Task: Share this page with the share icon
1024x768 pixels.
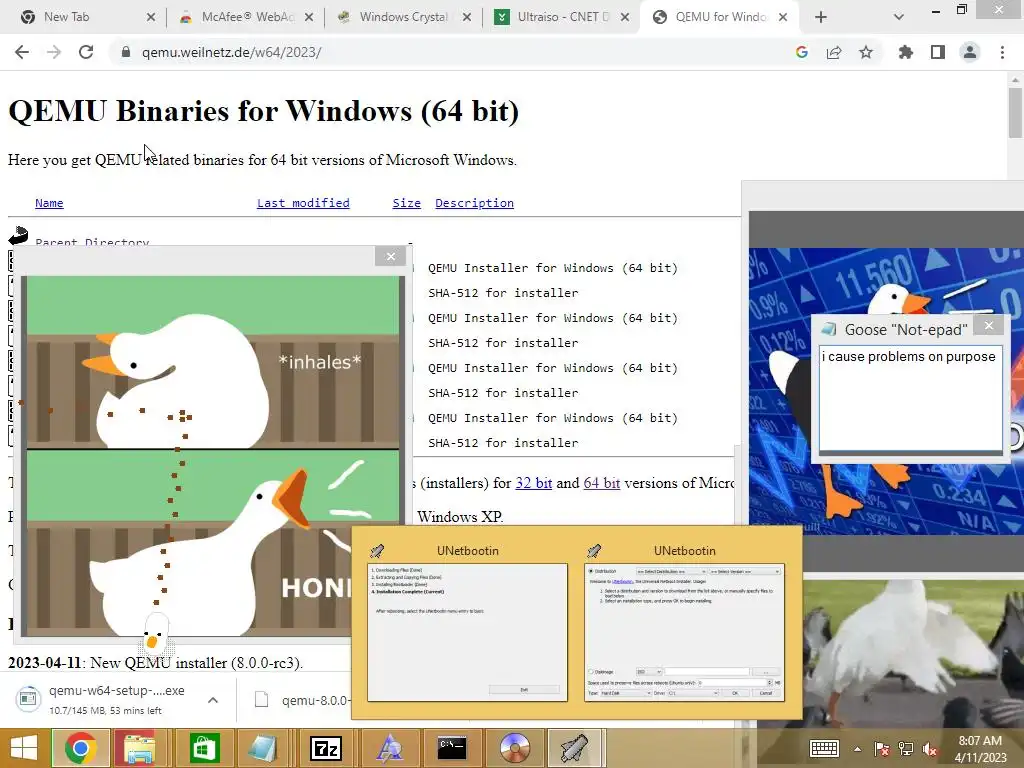Action: (x=833, y=52)
